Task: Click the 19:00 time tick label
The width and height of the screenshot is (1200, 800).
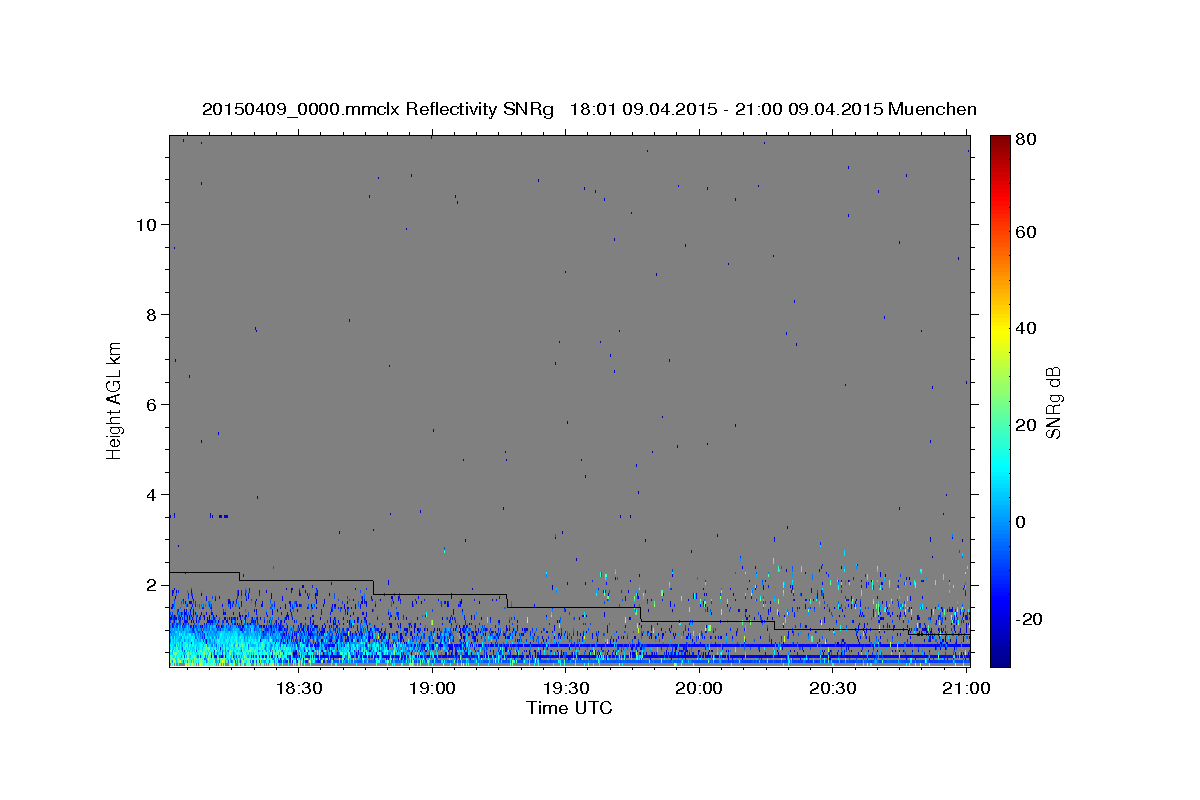Action: 432,688
